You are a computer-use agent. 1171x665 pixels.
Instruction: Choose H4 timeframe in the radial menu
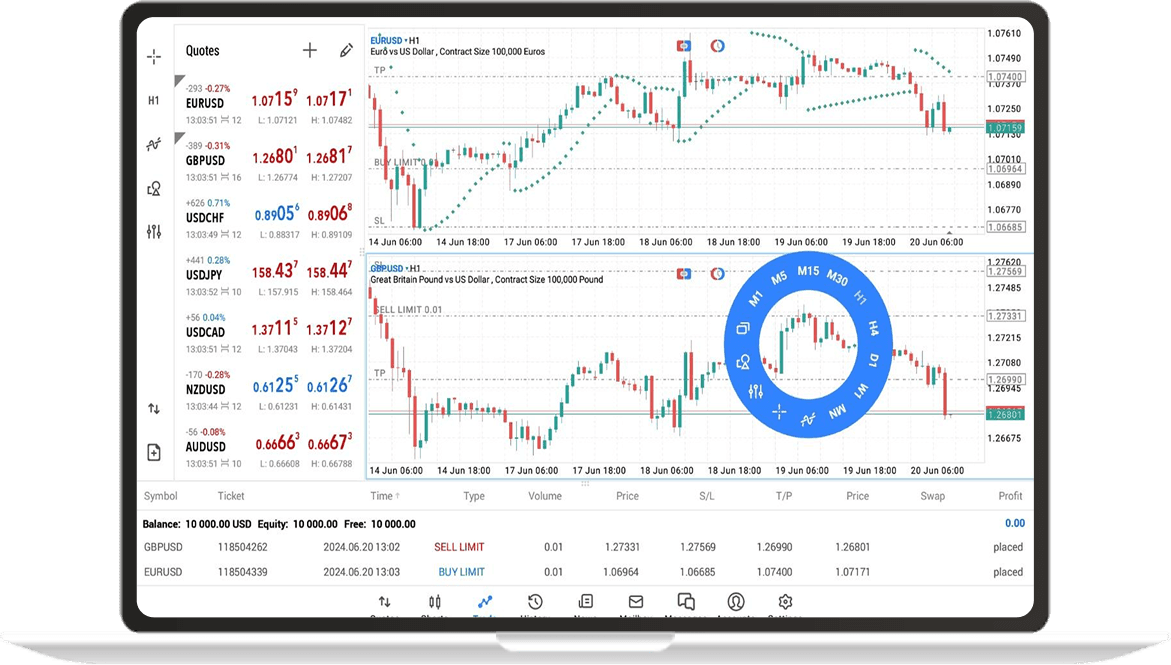pyautogui.click(x=873, y=328)
